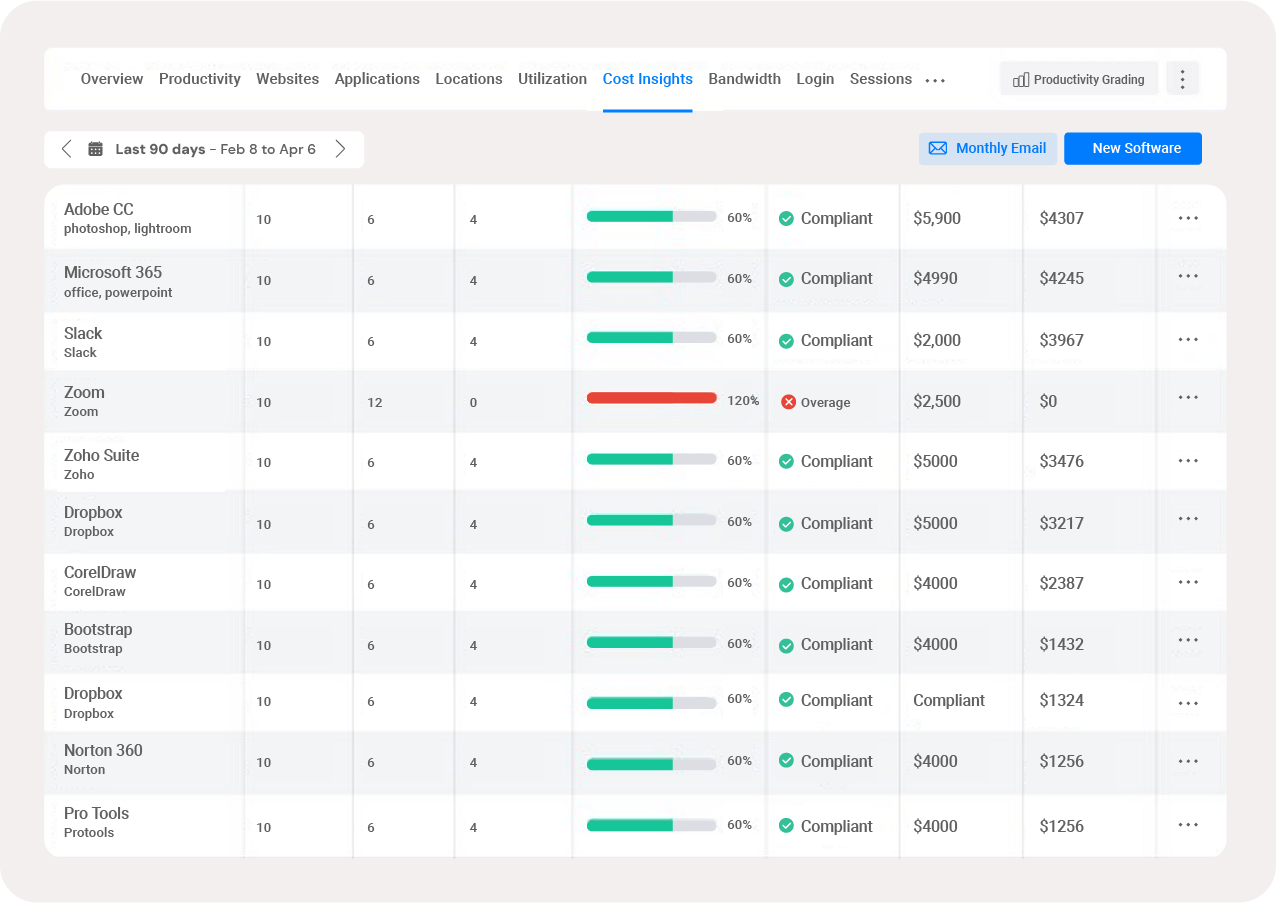Open the three-dot menu for Microsoft 365
This screenshot has height=903, width=1278.
pos(1188,277)
